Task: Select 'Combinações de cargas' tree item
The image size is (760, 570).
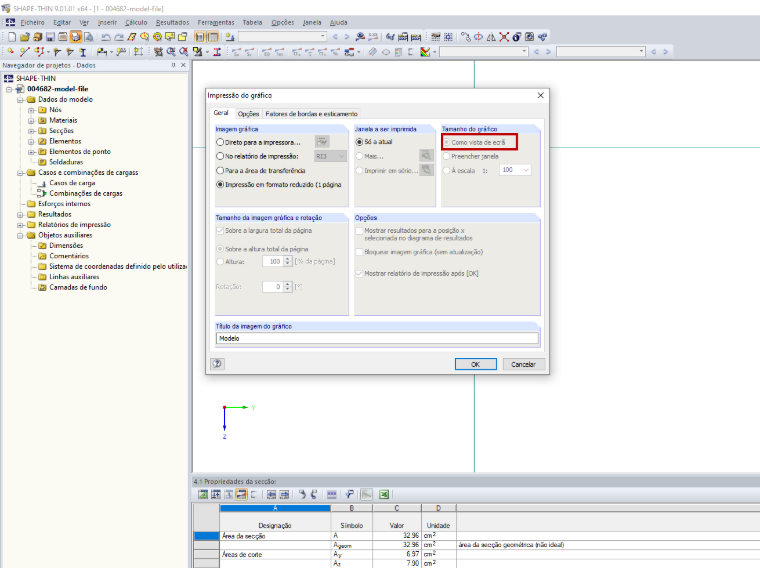Action: click(86, 193)
